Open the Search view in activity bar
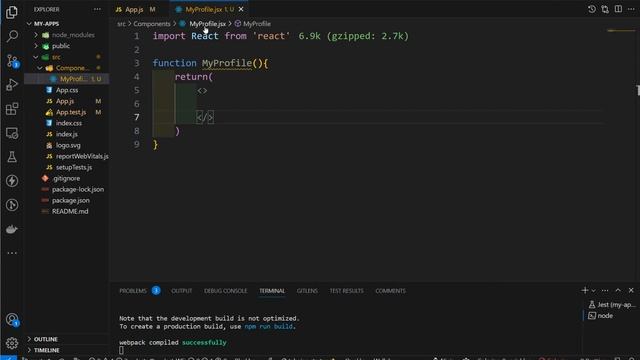640x360 pixels. (12, 36)
